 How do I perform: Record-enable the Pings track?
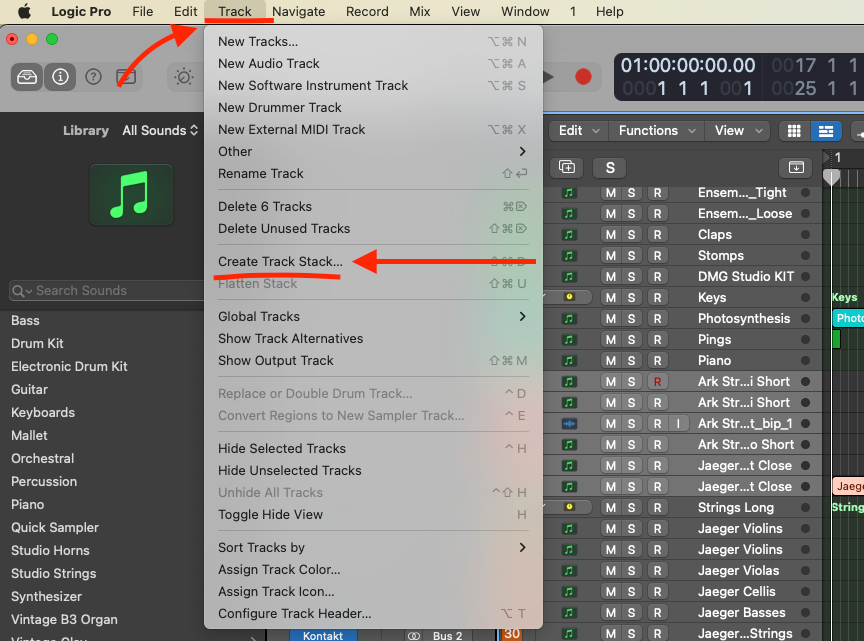click(x=657, y=340)
